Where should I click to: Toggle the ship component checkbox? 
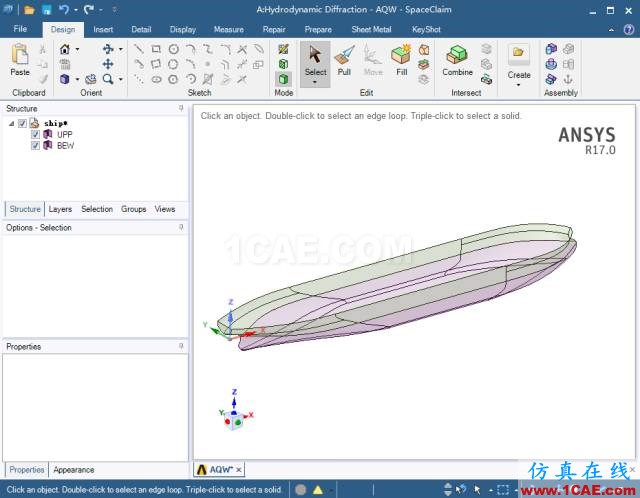(22, 123)
